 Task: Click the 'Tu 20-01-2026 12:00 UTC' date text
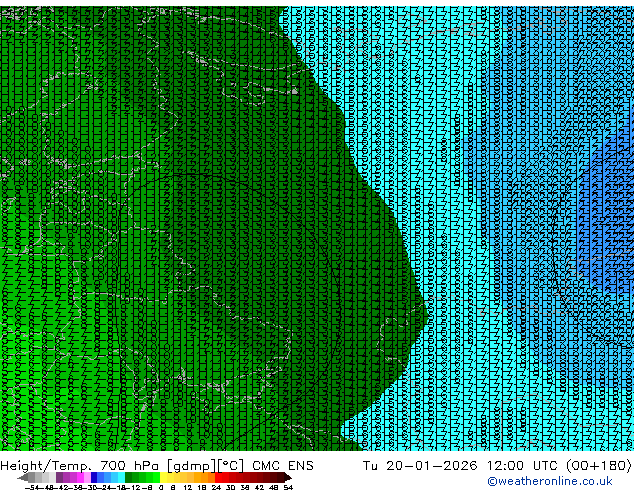[x=461, y=466]
